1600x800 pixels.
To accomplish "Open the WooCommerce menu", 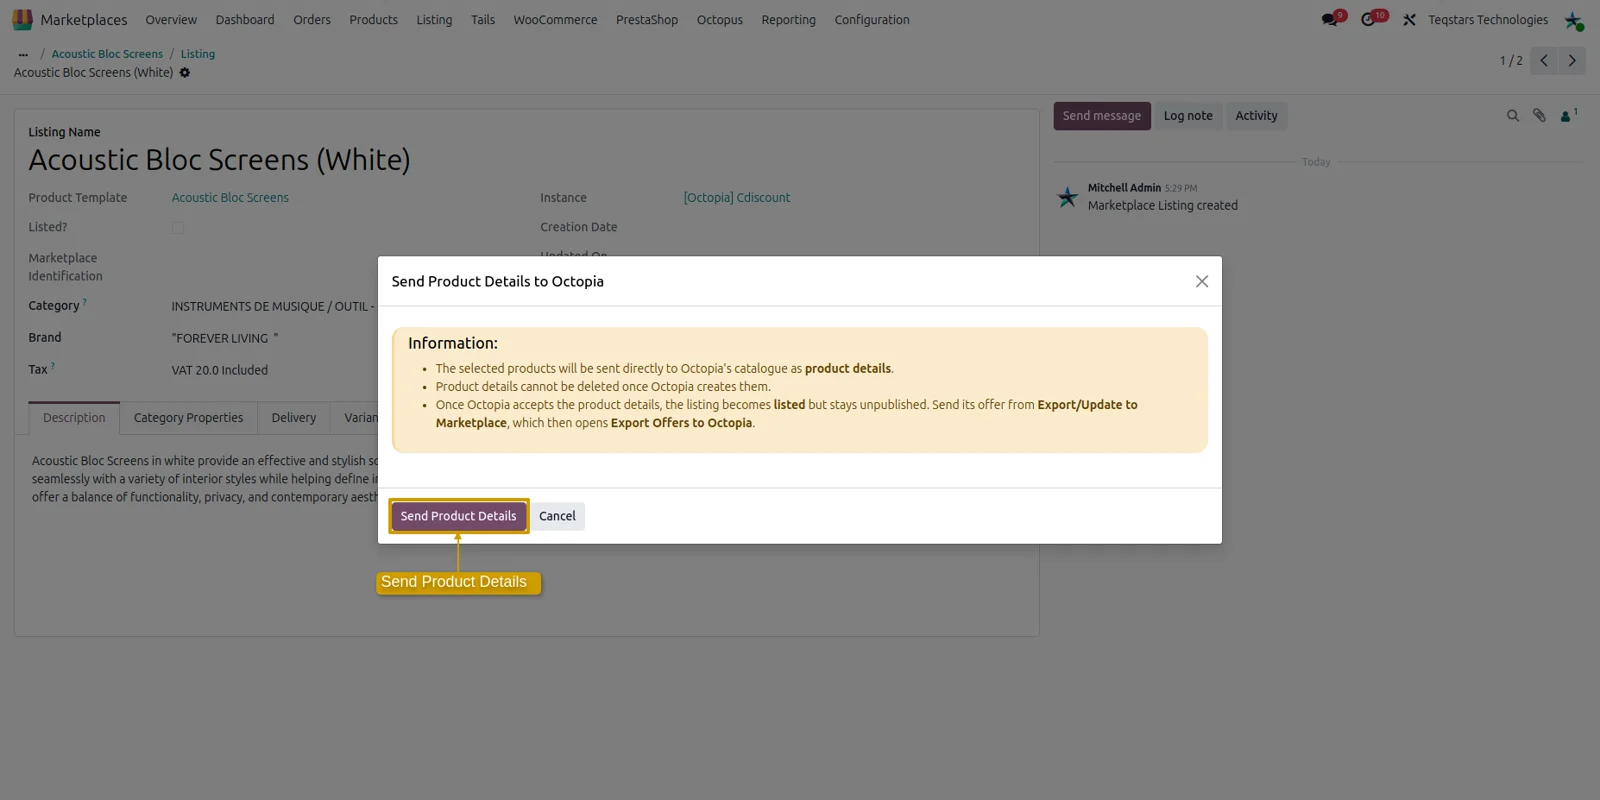I will coord(555,20).
